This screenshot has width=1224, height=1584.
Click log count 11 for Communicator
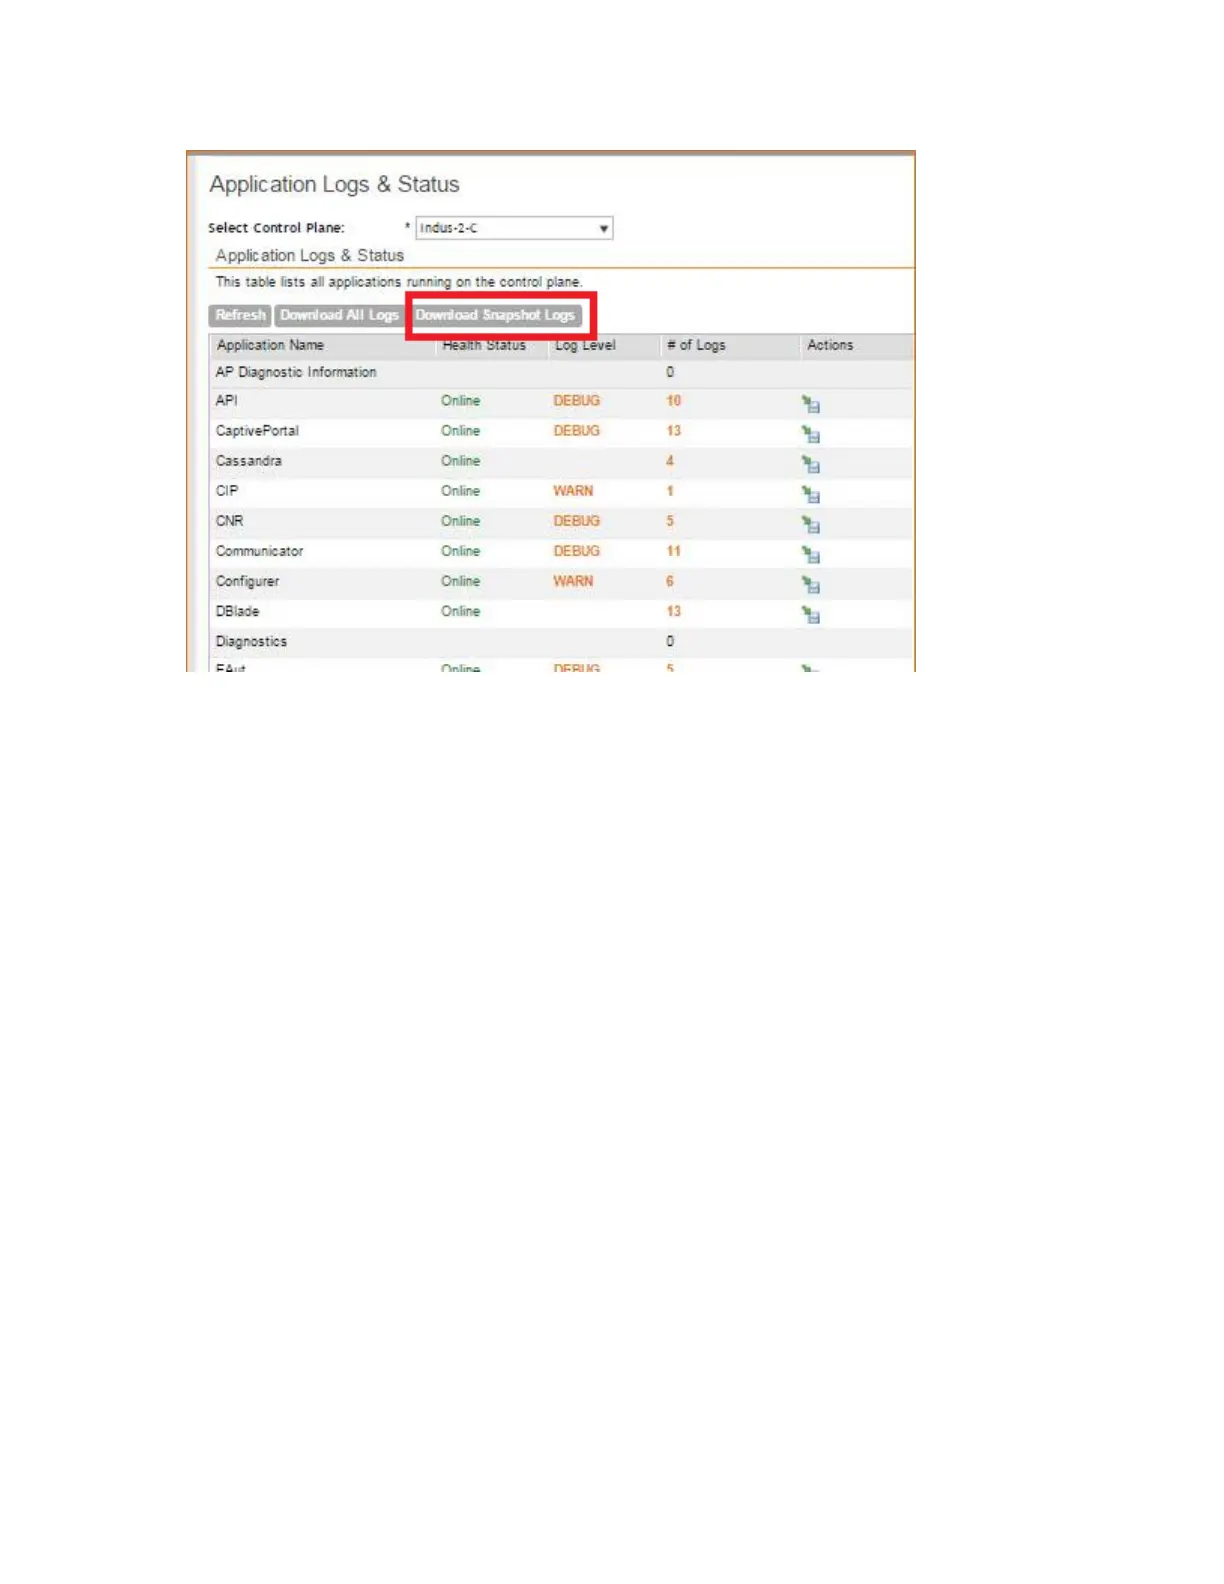tap(673, 551)
